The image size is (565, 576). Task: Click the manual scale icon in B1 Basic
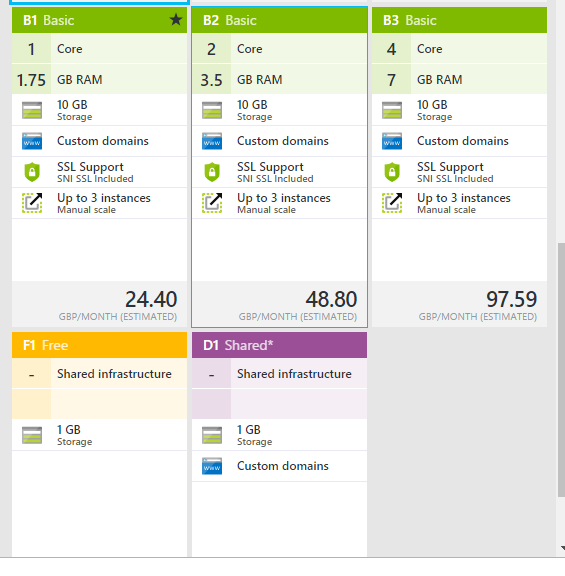(x=32, y=203)
